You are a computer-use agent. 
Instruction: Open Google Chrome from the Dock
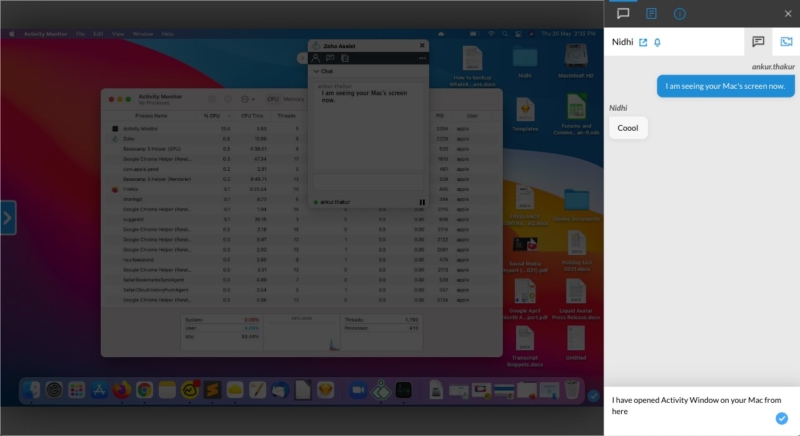tap(144, 390)
